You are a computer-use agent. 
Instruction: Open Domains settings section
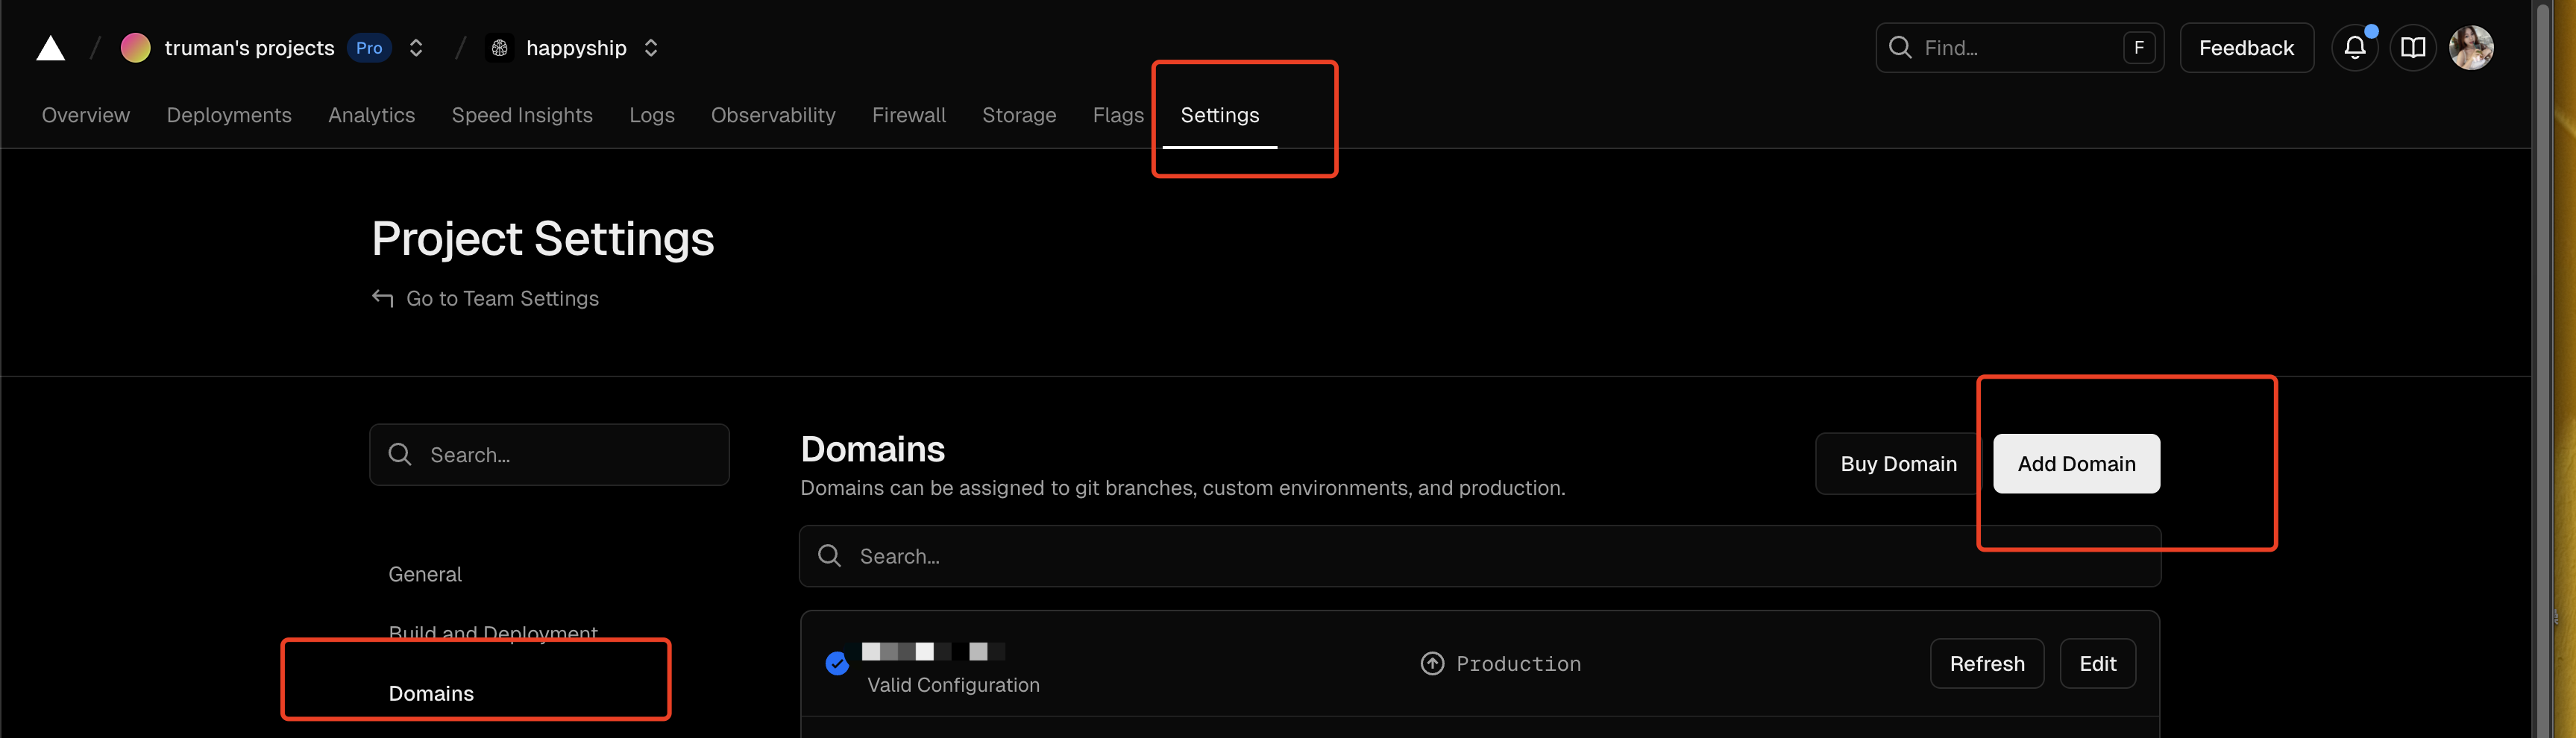[431, 693]
